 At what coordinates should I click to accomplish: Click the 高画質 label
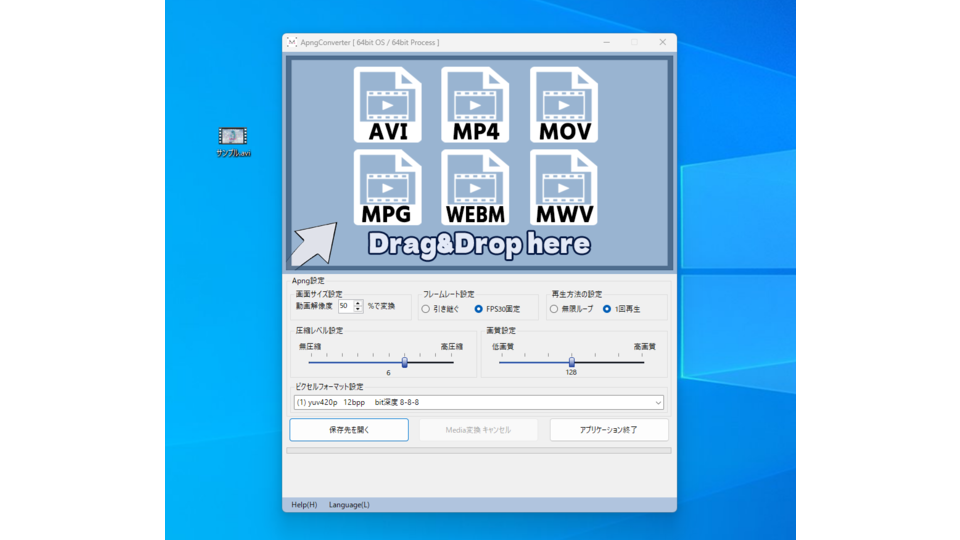tap(645, 347)
